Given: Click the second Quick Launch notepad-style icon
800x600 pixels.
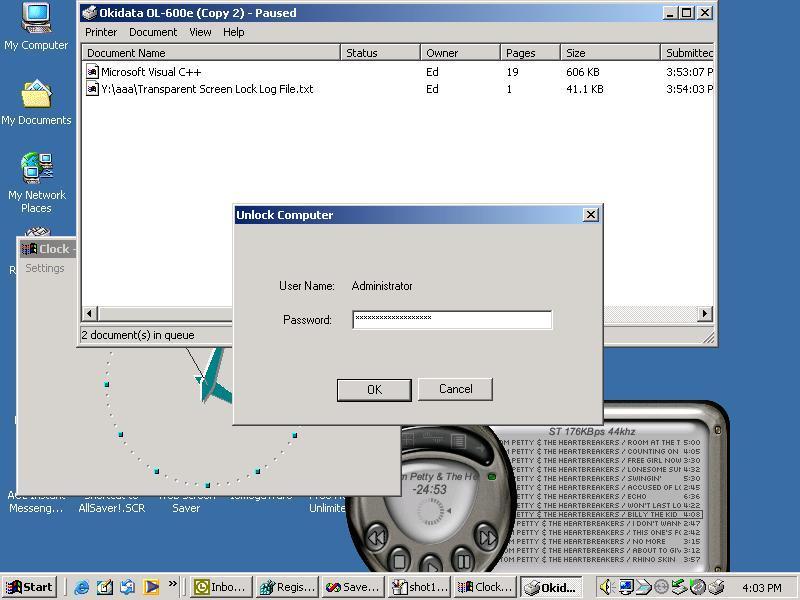Looking at the screenshot, I should click(105, 587).
